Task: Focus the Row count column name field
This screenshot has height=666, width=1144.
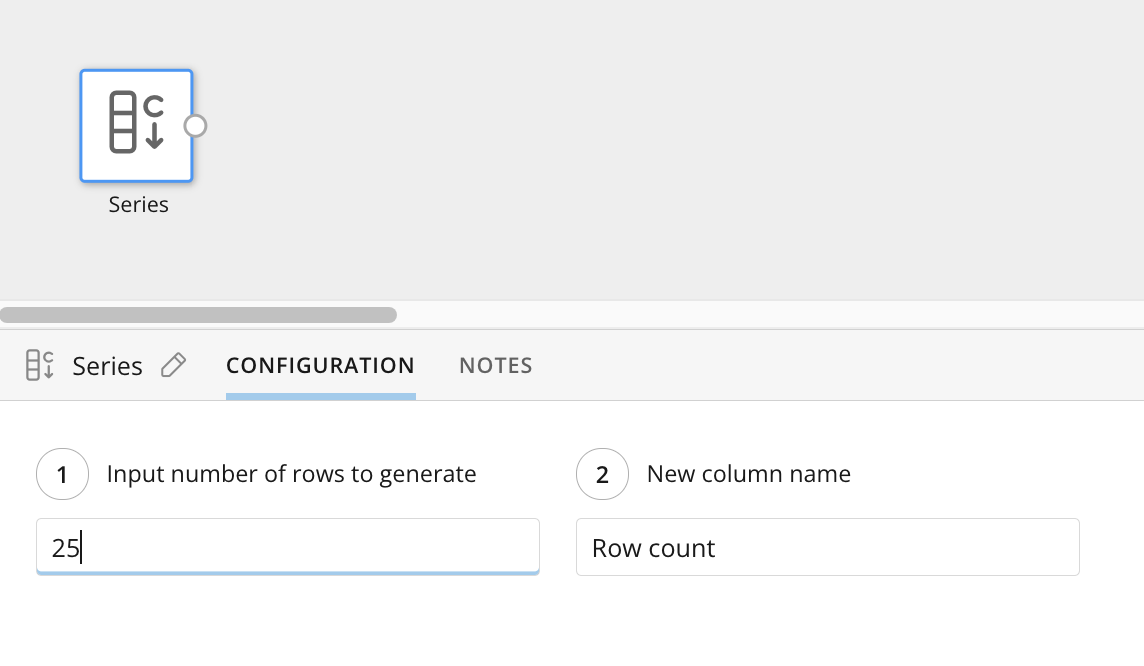Action: pos(828,547)
